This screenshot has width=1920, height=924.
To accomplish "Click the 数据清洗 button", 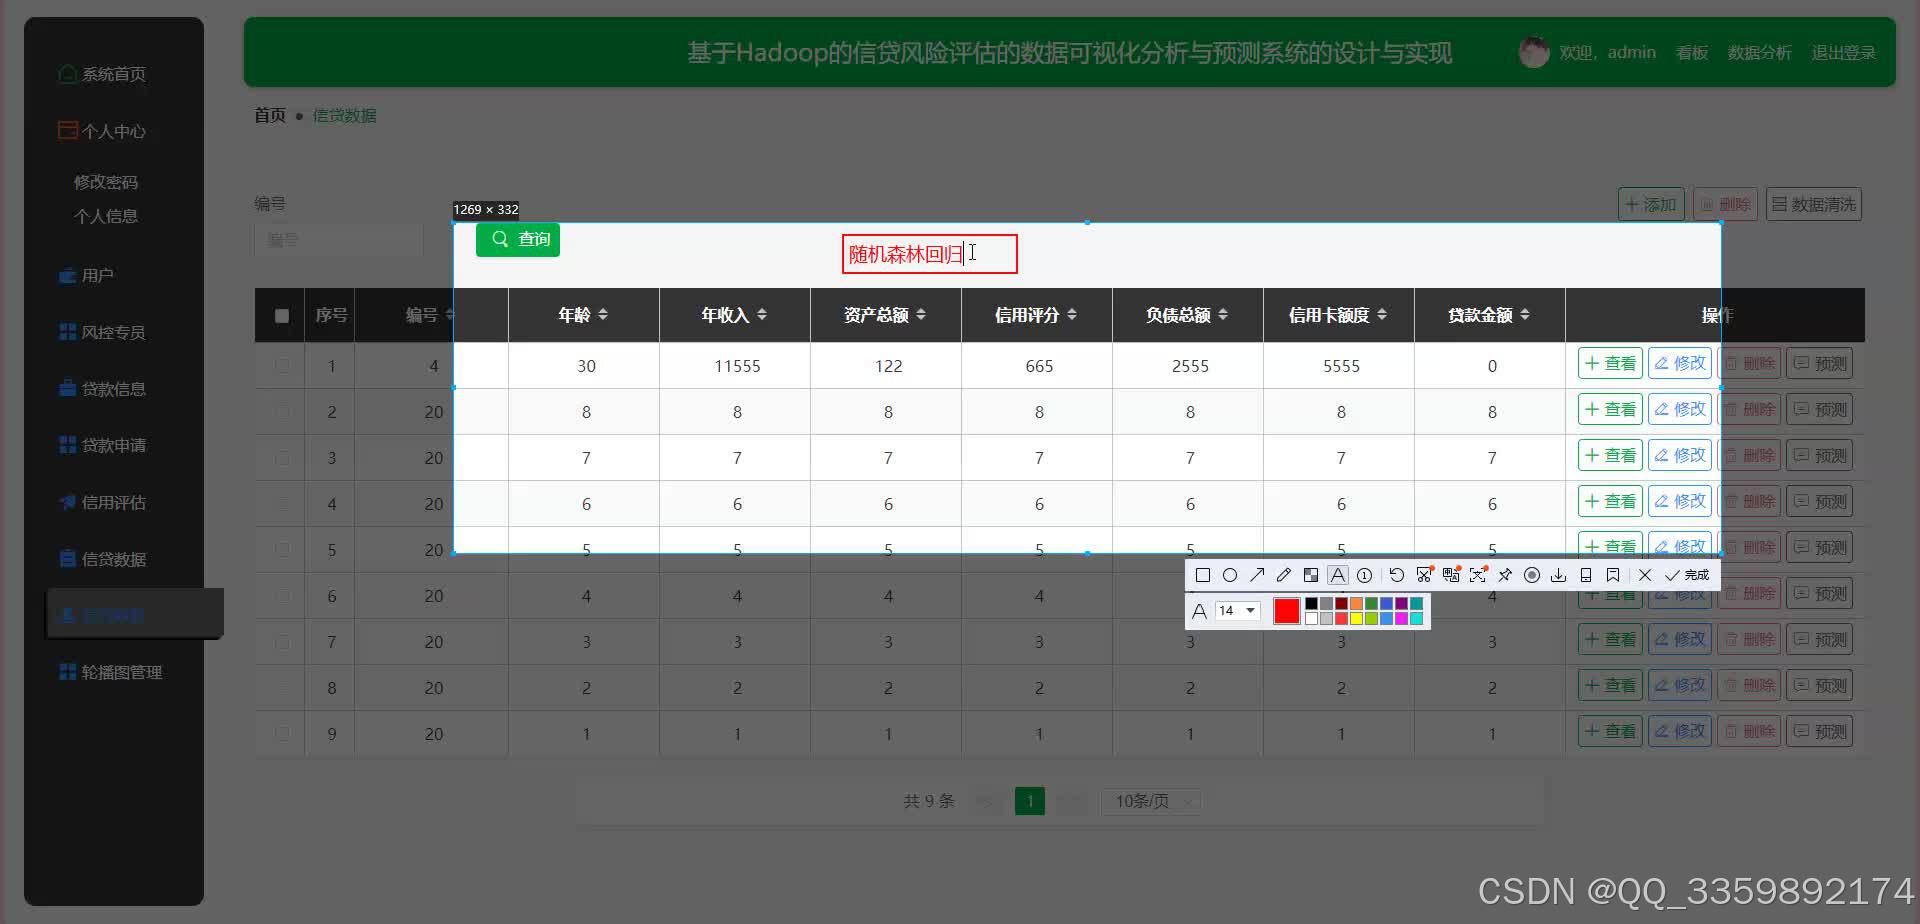I will point(1813,204).
